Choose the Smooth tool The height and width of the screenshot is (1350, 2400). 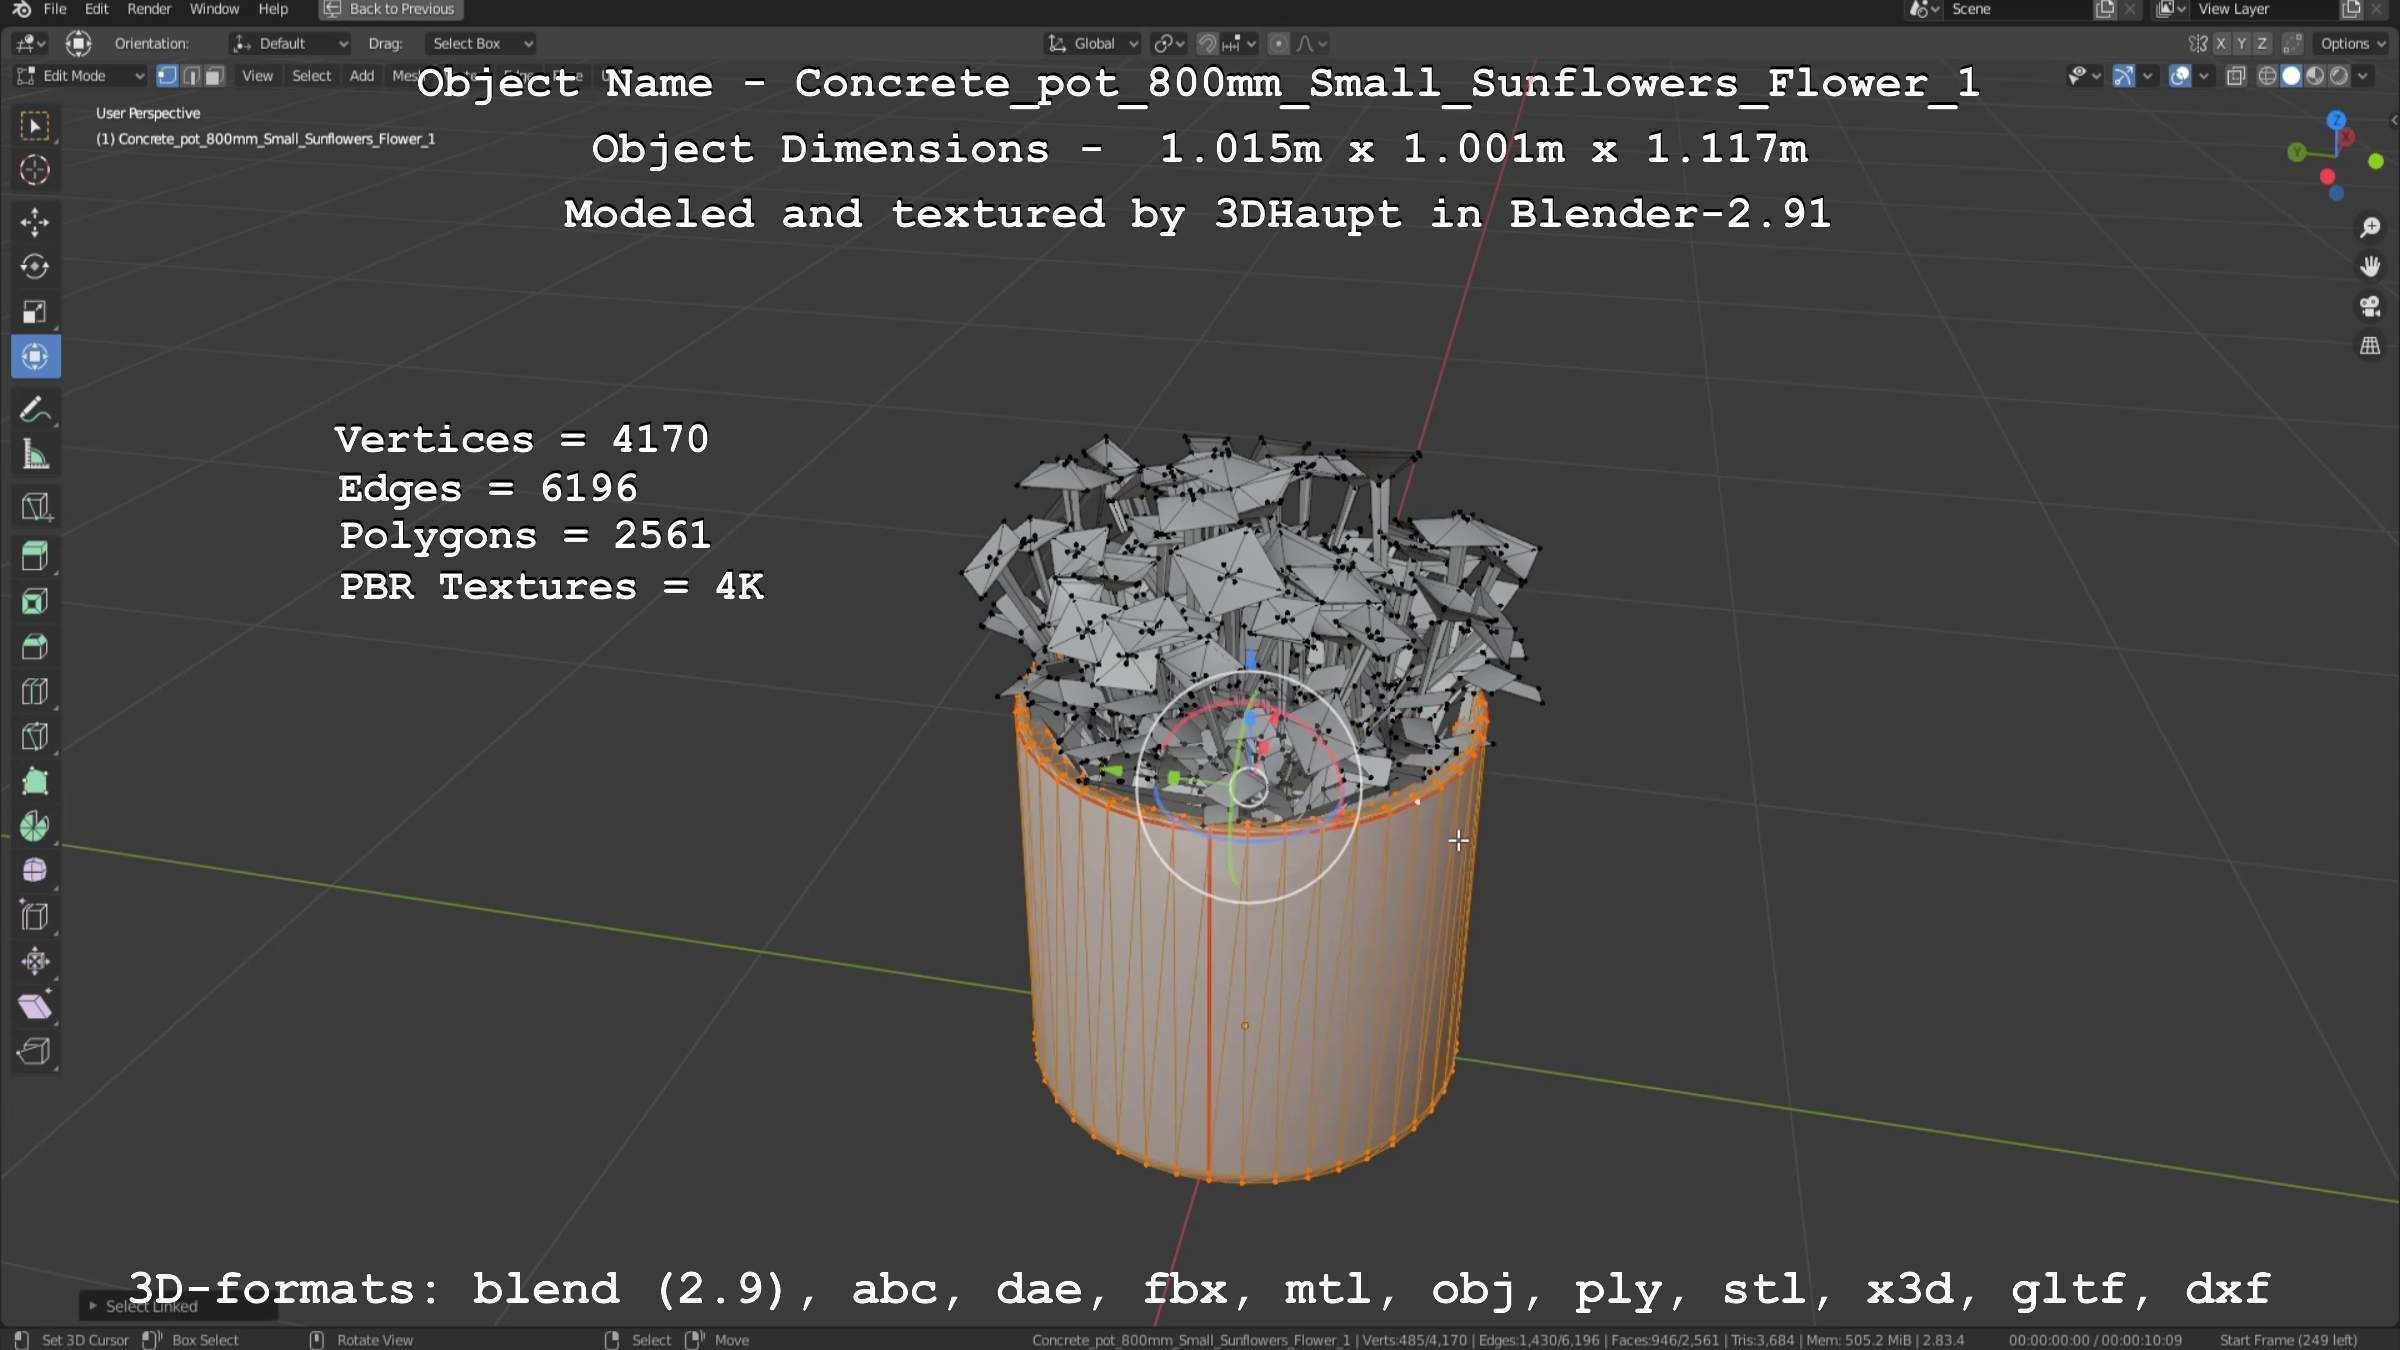pos(35,871)
